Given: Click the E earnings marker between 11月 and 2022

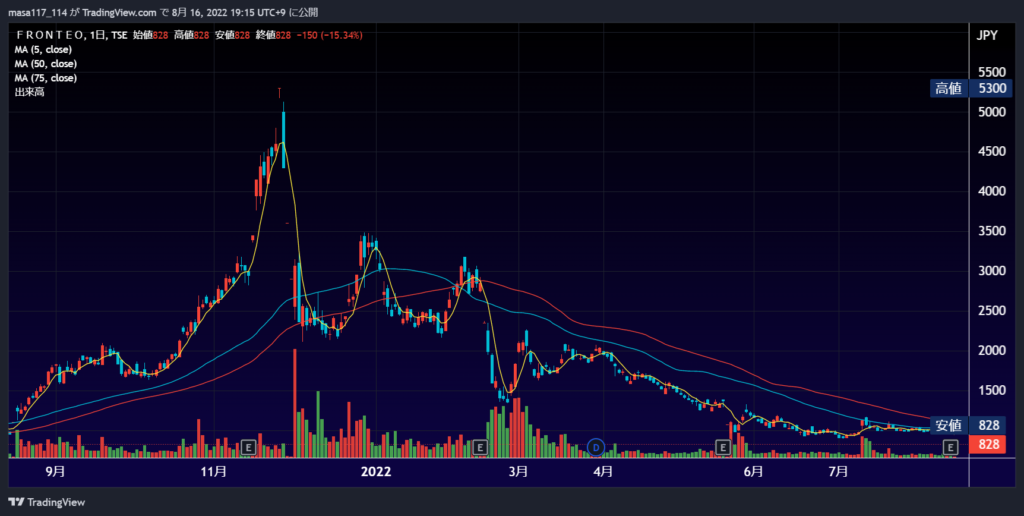Looking at the screenshot, I should tap(248, 447).
